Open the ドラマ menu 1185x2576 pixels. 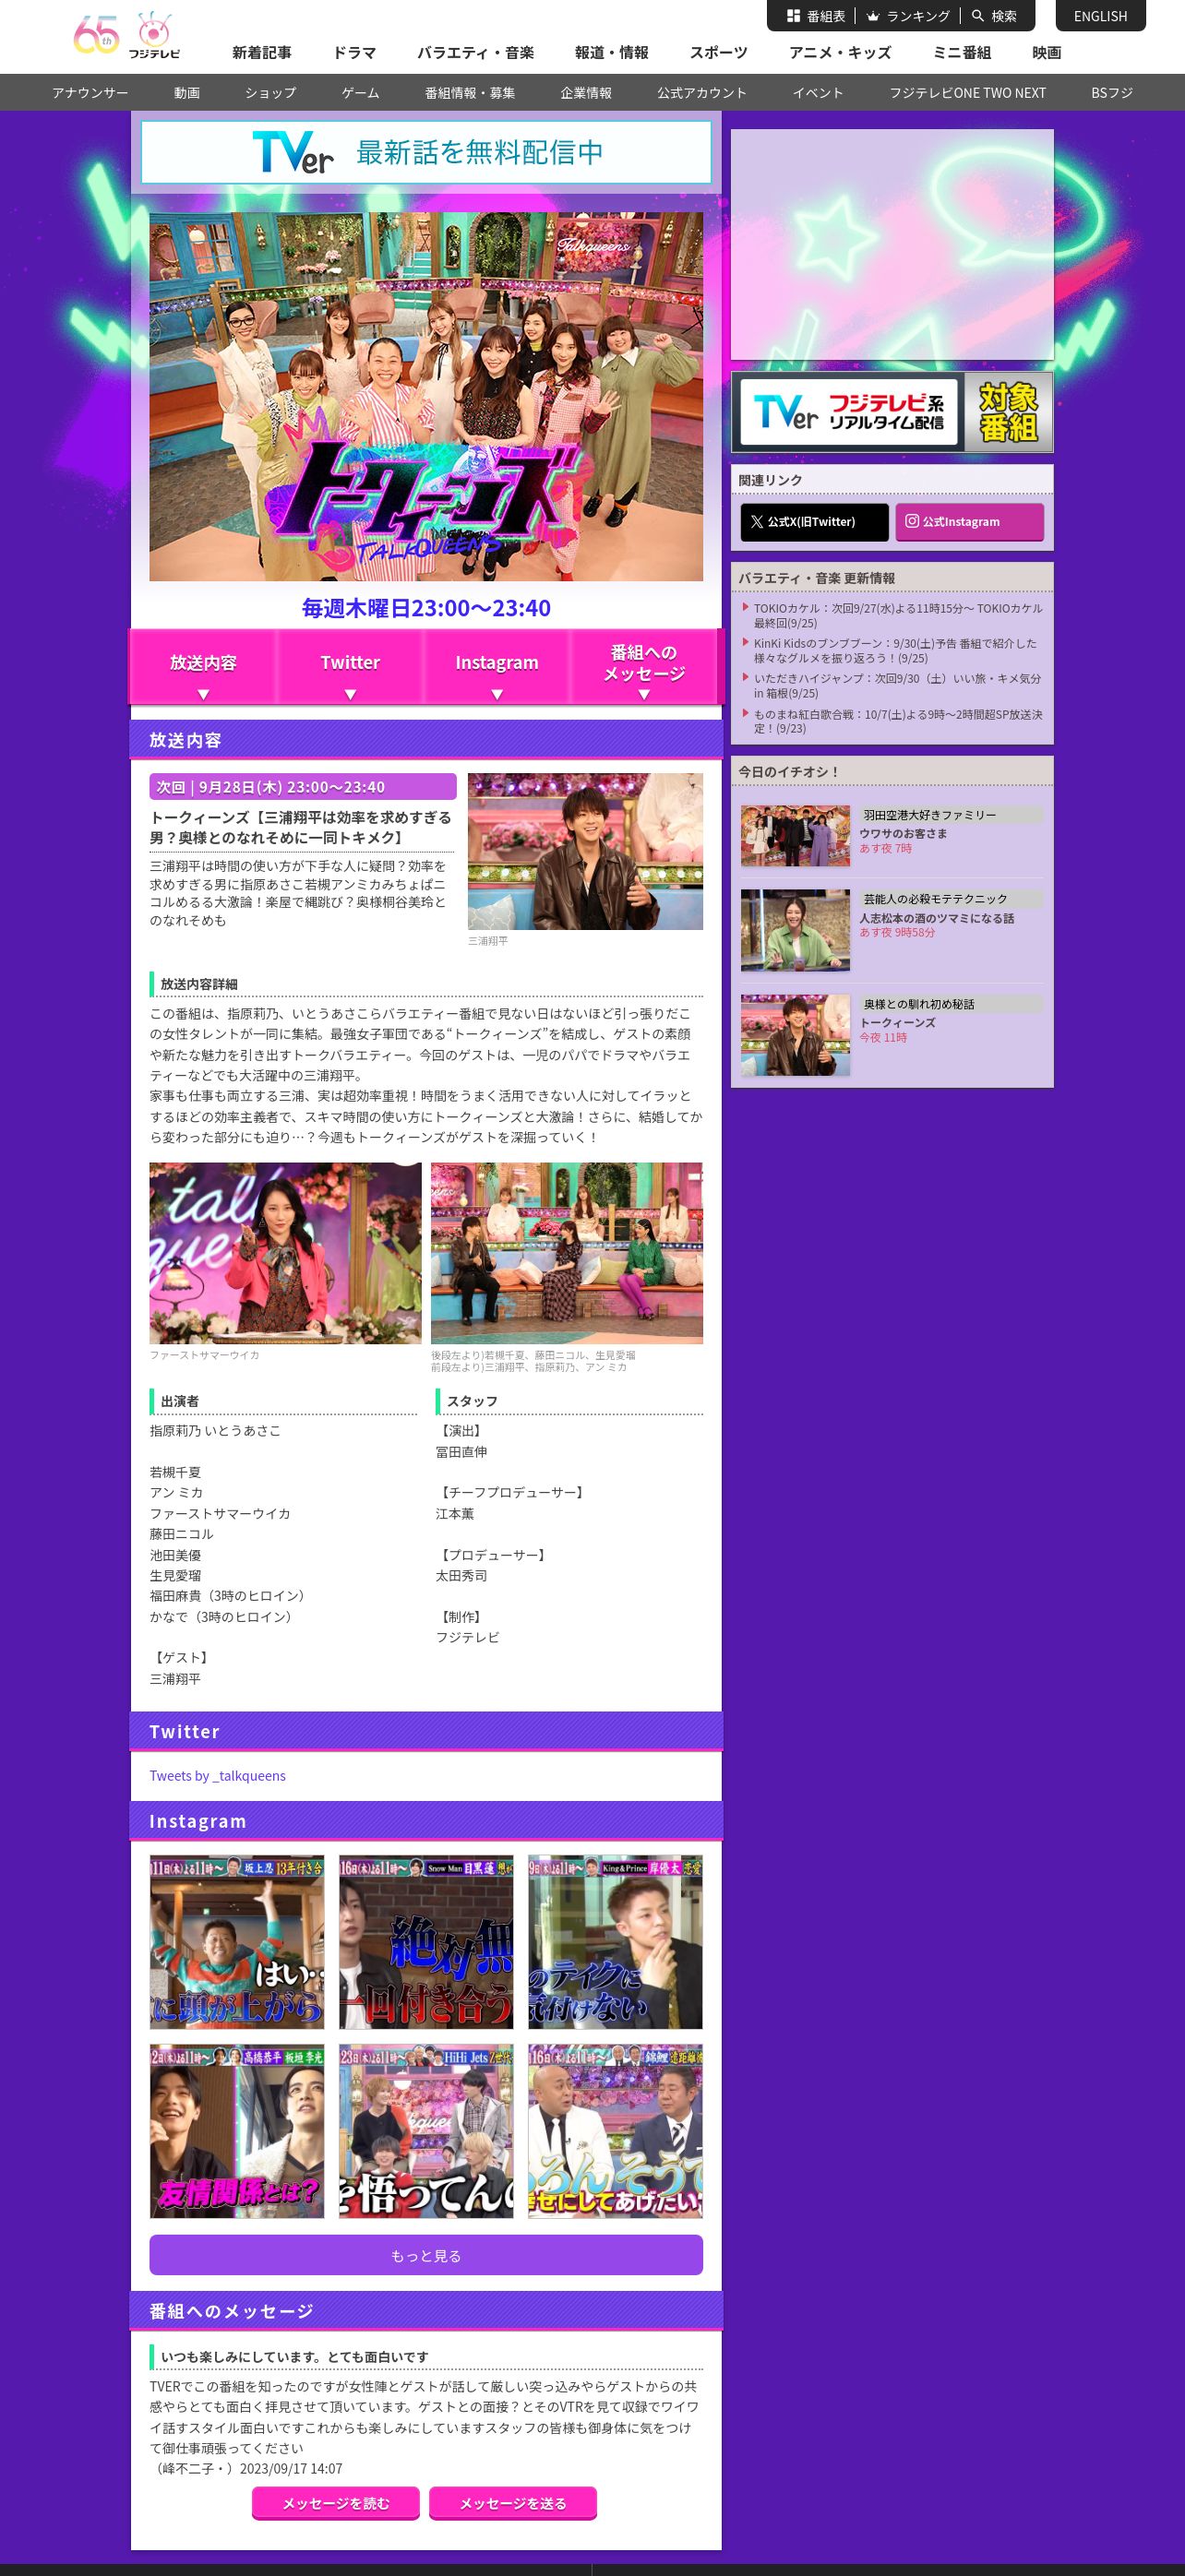click(x=354, y=52)
